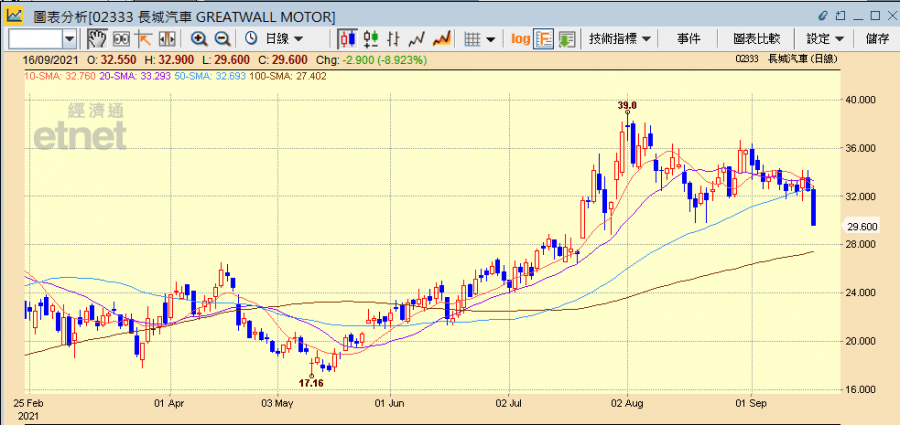
Task: Toggle logarithmic scale with log button
Action: pyautogui.click(x=520, y=38)
